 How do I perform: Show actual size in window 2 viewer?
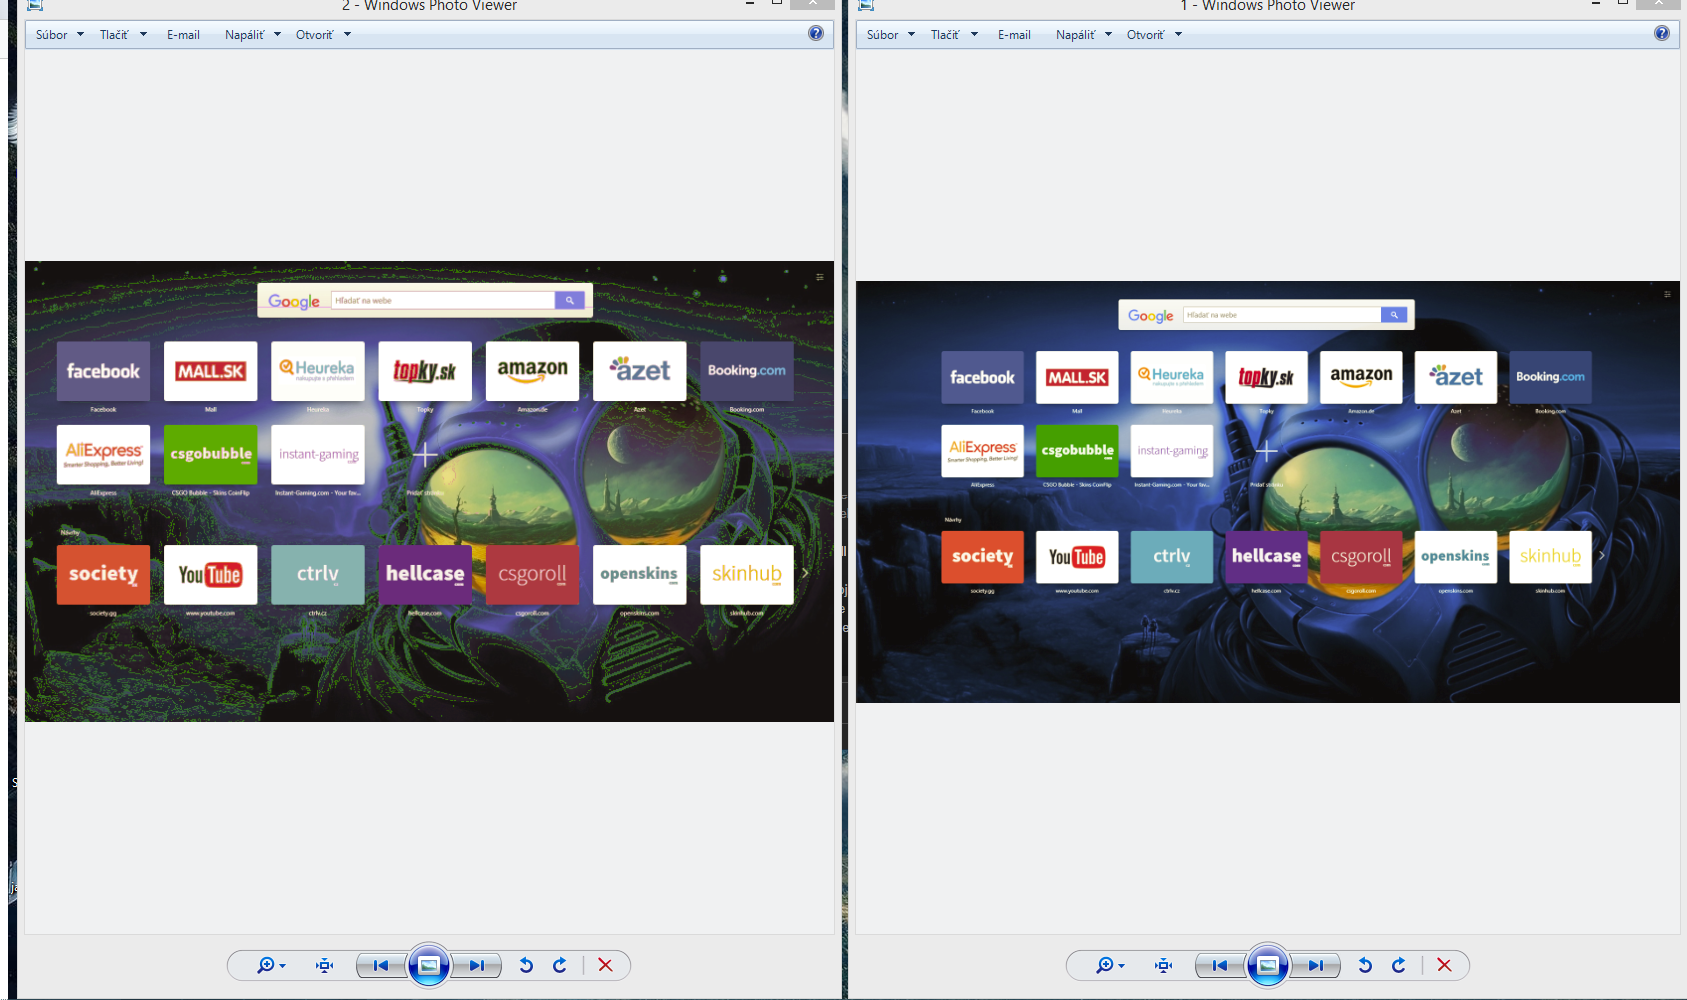tap(324, 965)
